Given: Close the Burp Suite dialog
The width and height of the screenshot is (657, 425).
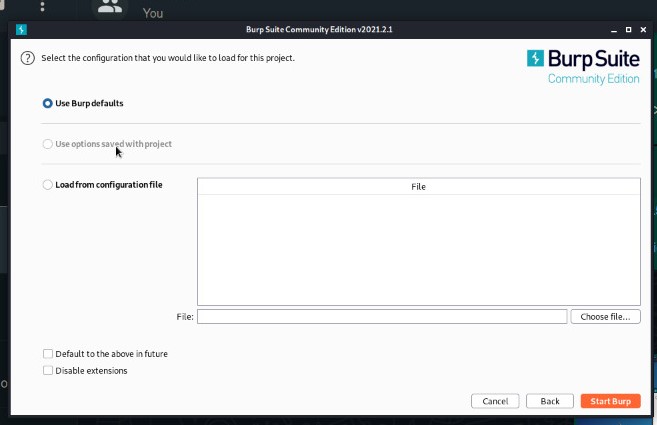Looking at the screenshot, I should click(x=643, y=29).
